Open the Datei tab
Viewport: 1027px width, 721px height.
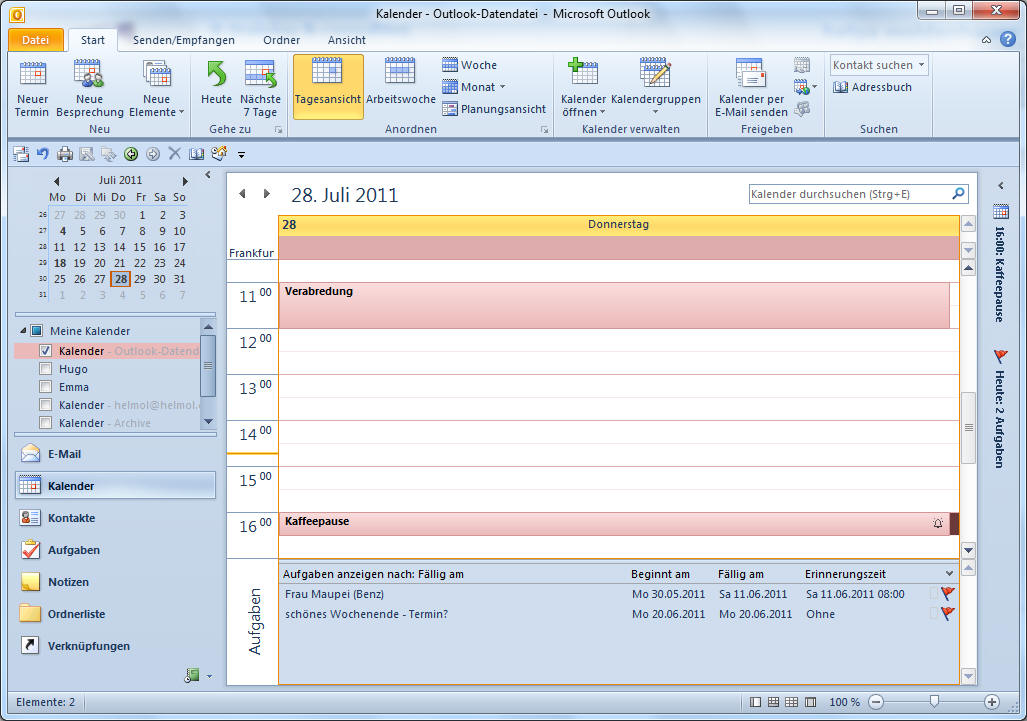35,40
